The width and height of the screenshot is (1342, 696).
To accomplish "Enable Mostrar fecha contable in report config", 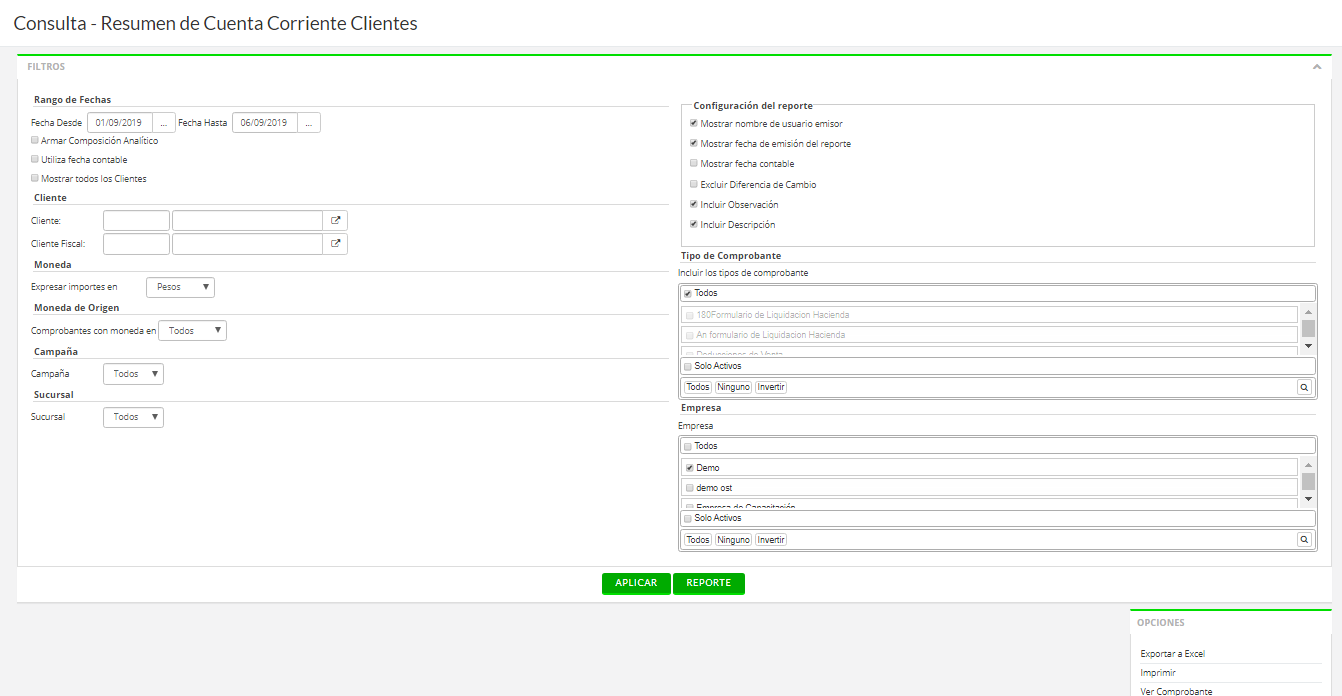I will tap(694, 163).
